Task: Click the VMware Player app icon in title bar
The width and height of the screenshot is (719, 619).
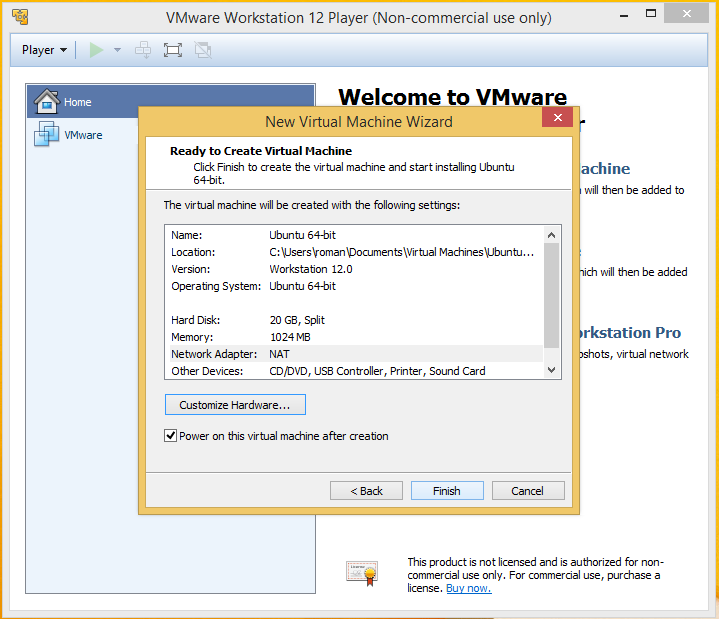Action: tap(20, 17)
